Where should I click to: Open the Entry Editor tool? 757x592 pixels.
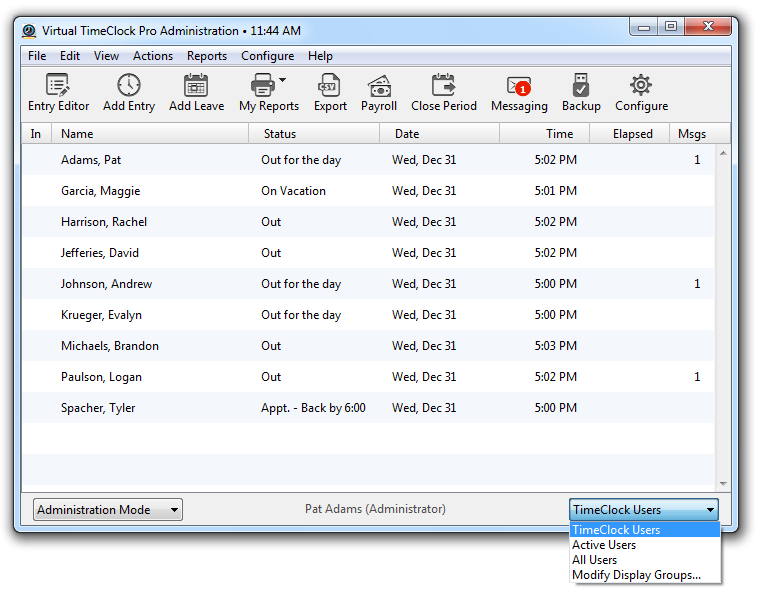point(58,93)
